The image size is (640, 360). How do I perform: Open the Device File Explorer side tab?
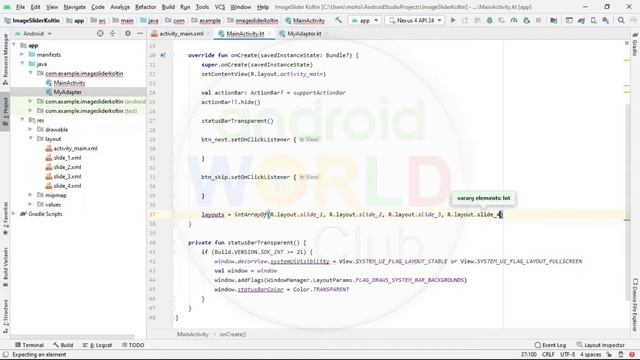635,305
